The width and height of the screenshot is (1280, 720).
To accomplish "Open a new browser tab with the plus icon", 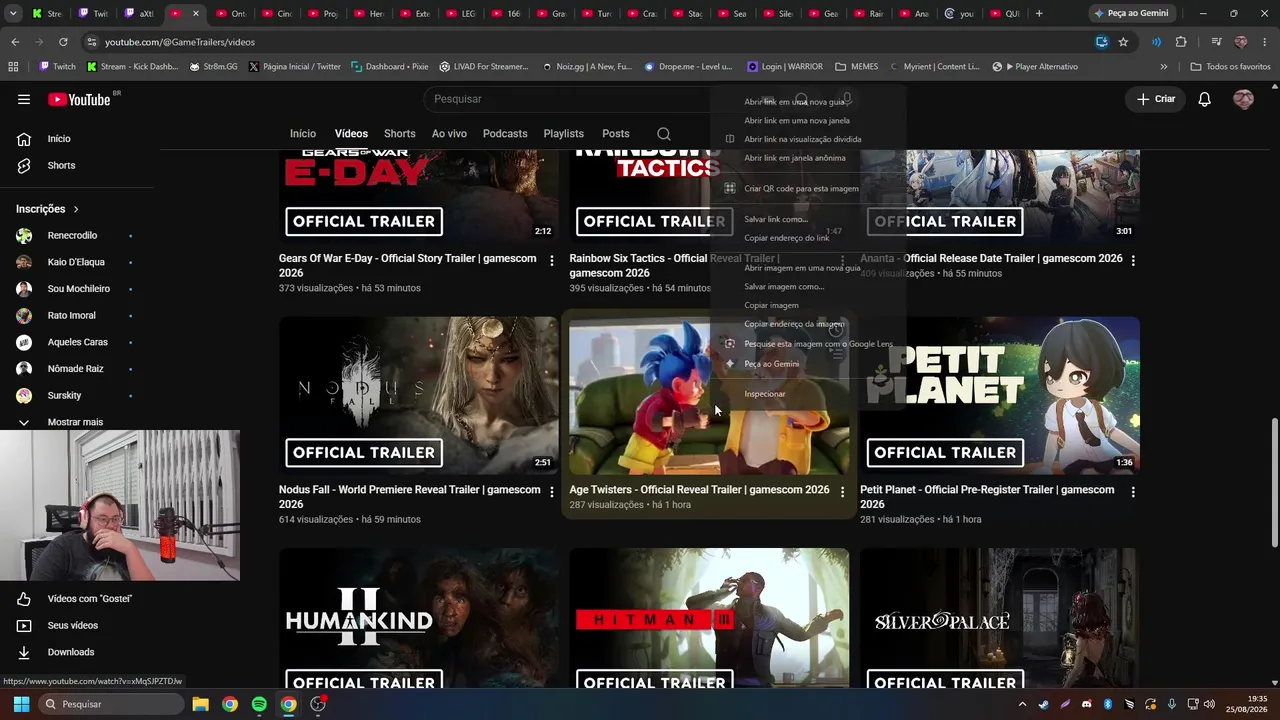I will [1039, 14].
